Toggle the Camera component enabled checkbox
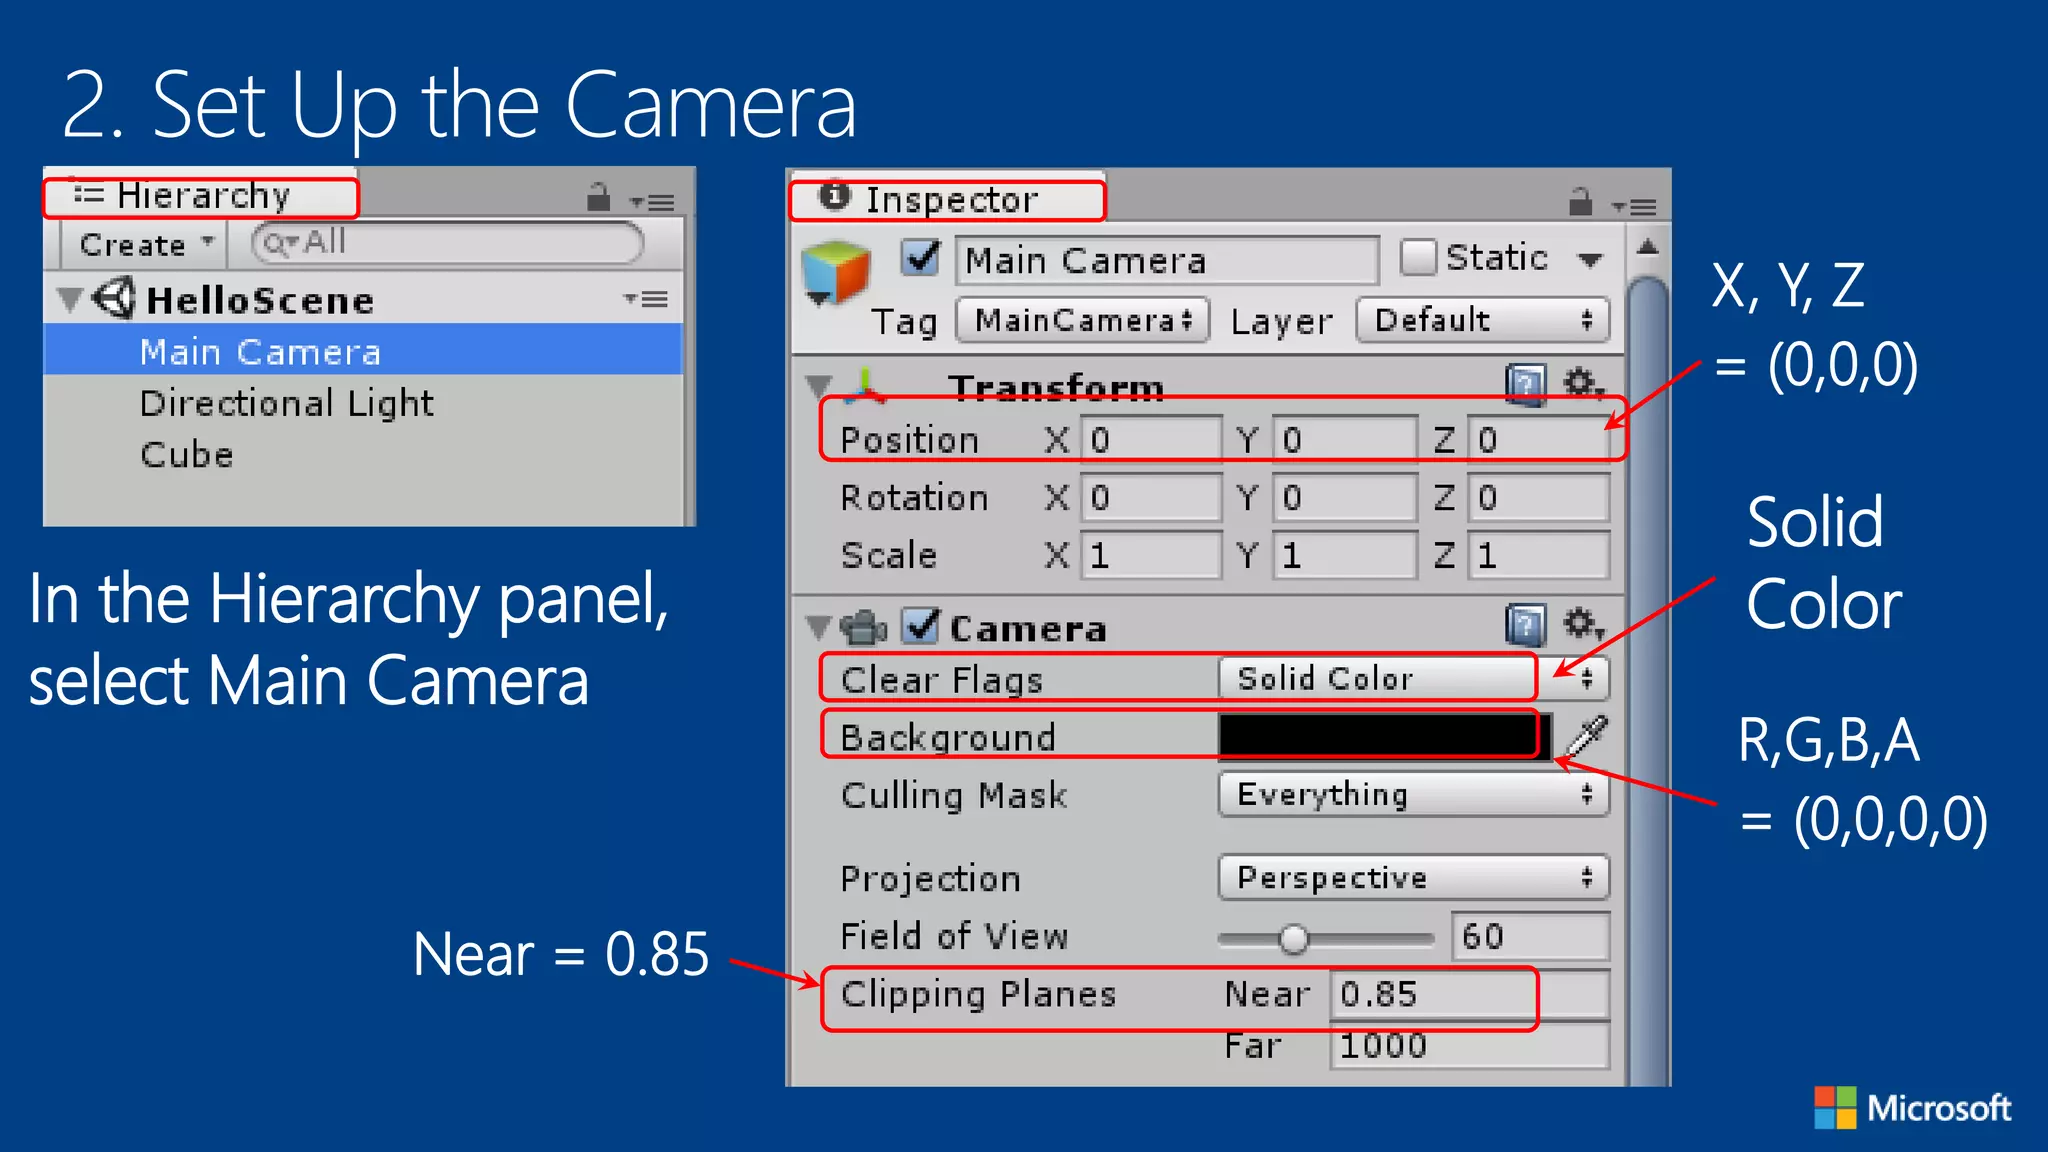Image resolution: width=2048 pixels, height=1152 pixels. (920, 626)
